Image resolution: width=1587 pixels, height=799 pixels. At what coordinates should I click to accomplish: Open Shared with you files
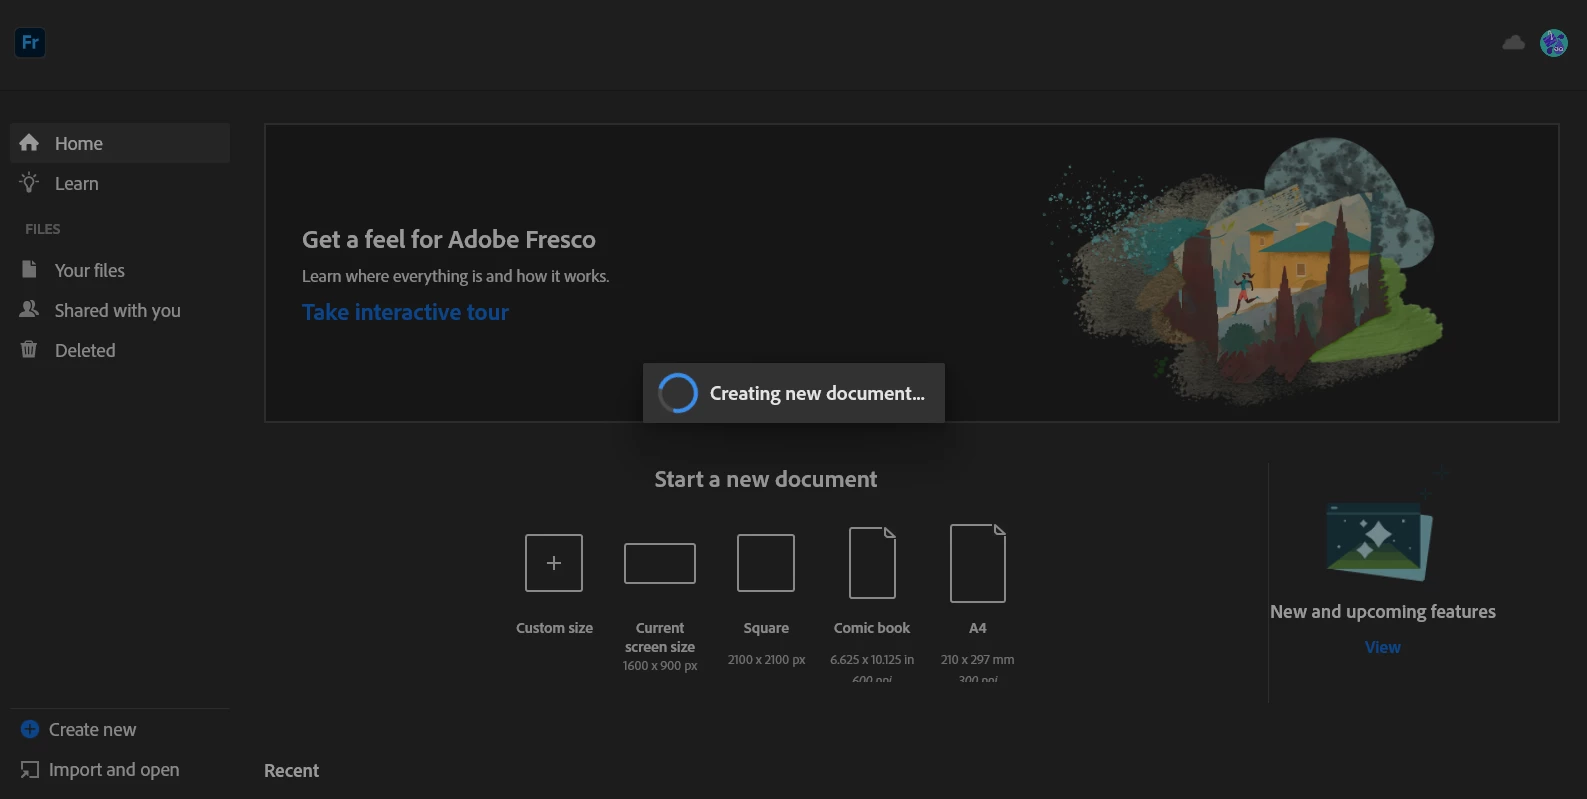120,310
